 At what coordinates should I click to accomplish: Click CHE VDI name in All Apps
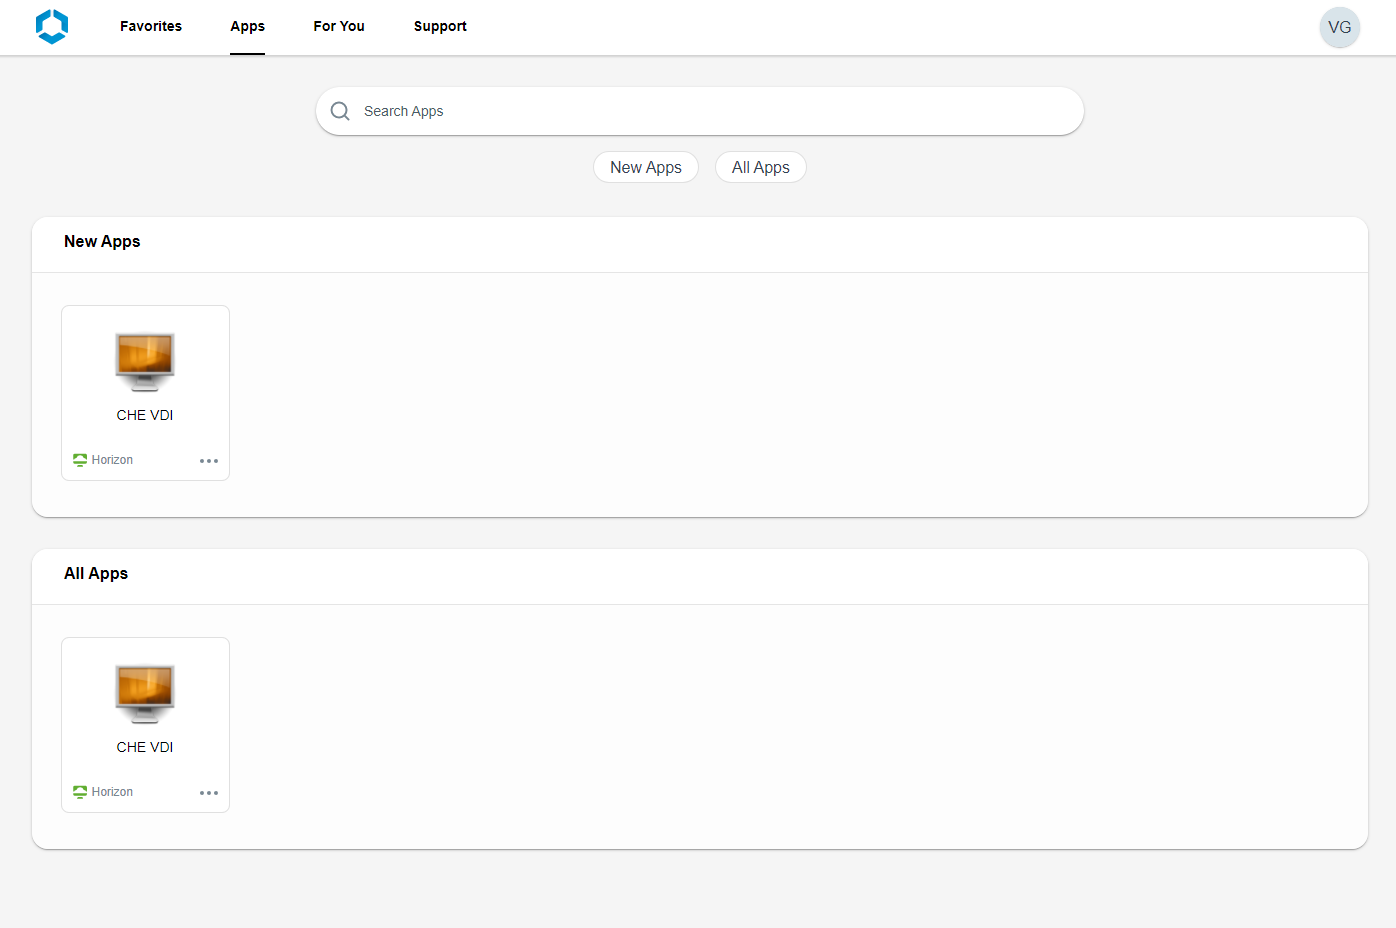tap(145, 747)
